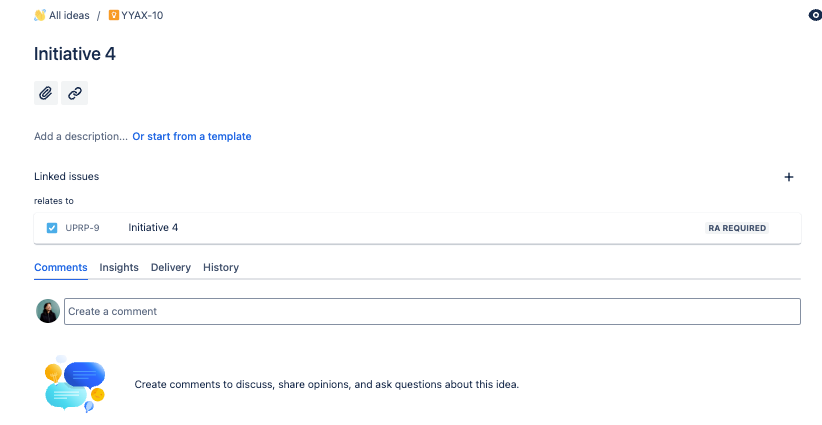Click the link icon button
Image resolution: width=822 pixels, height=425 pixels.
point(75,93)
